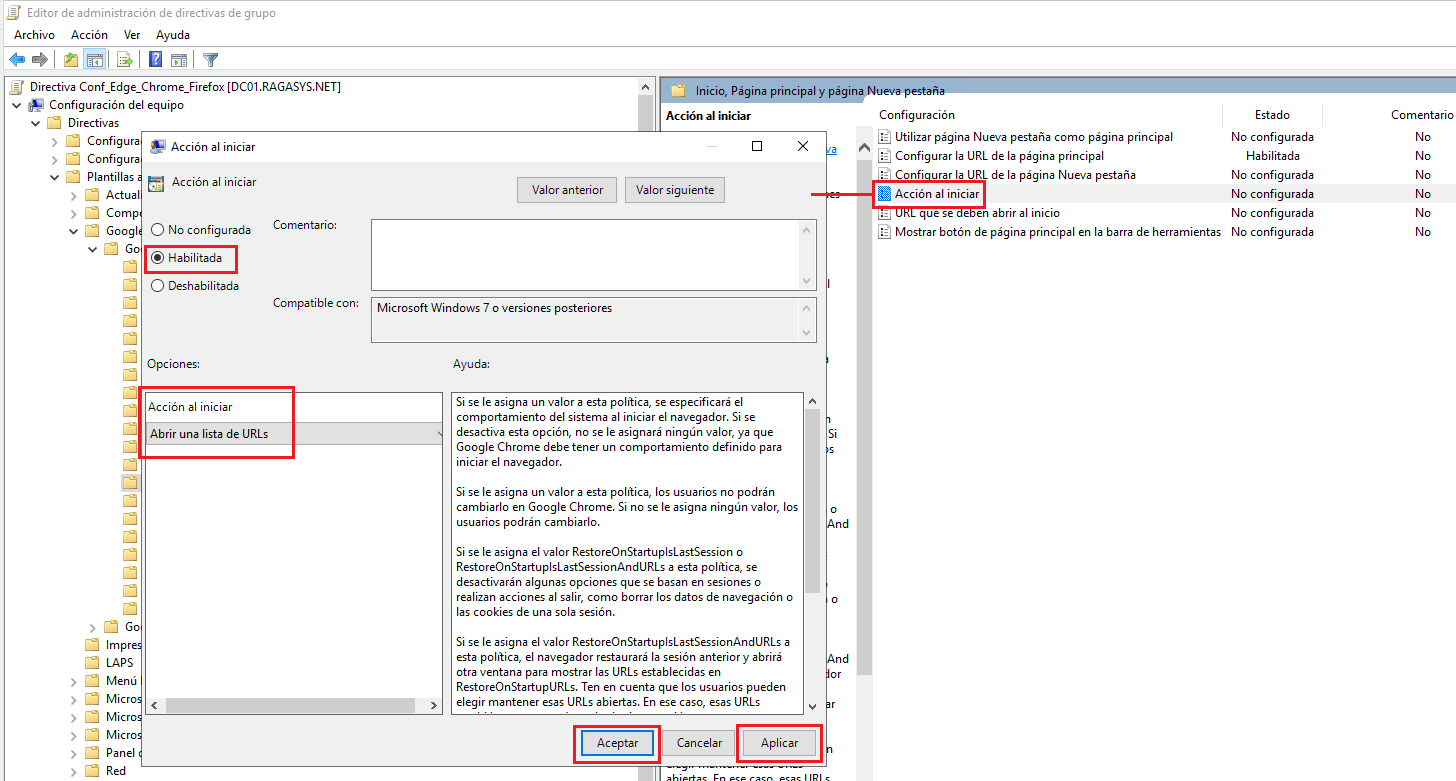Select the 'Deshabilitada' radio button
This screenshot has height=781, width=1456.
[157, 285]
